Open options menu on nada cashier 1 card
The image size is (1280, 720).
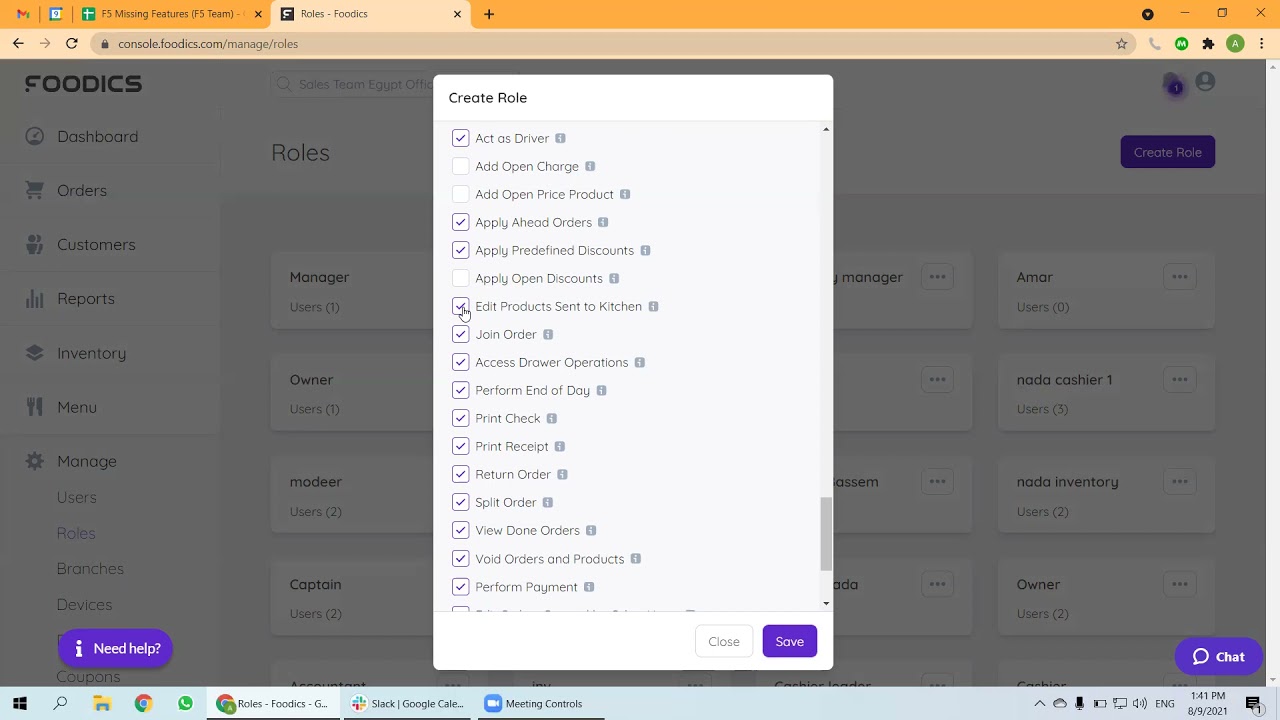(1180, 379)
